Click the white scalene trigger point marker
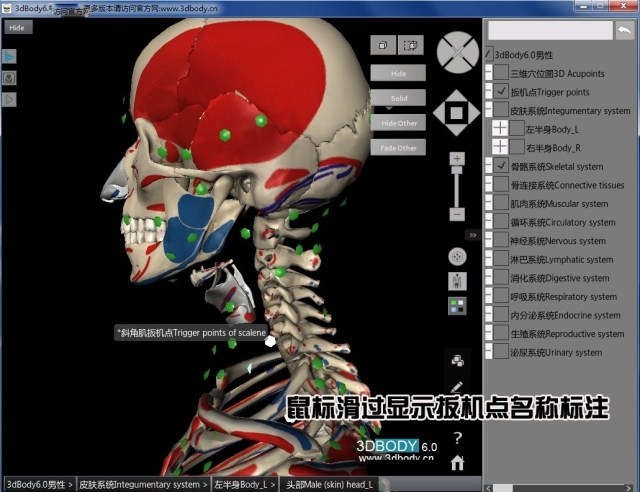The height and width of the screenshot is (492, 640). coord(270,341)
